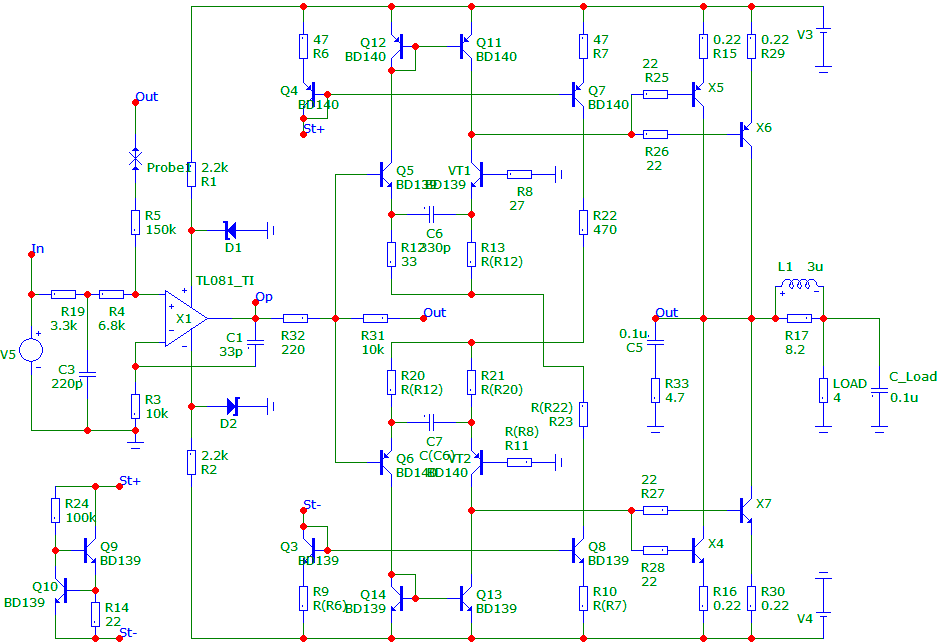Image resolution: width=940 pixels, height=644 pixels.
Task: Click transistor Q6 symbol
Action: point(386,462)
